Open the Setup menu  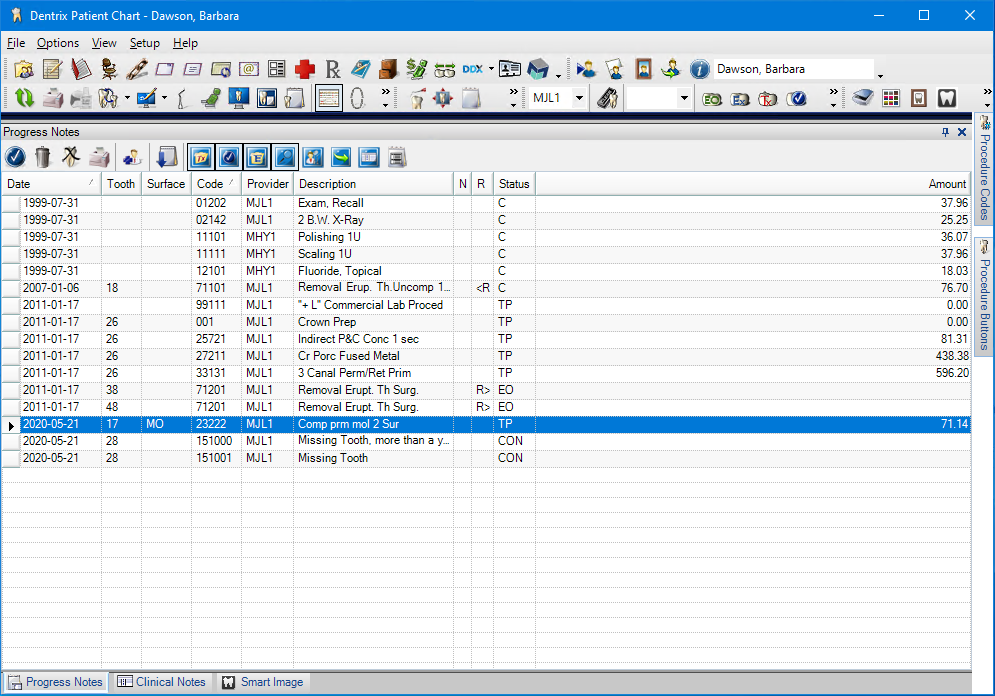pyautogui.click(x=144, y=43)
